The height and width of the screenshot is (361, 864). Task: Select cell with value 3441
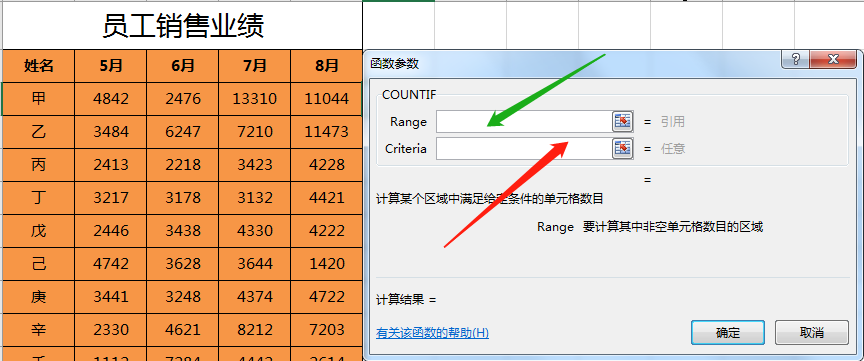pyautogui.click(x=111, y=298)
